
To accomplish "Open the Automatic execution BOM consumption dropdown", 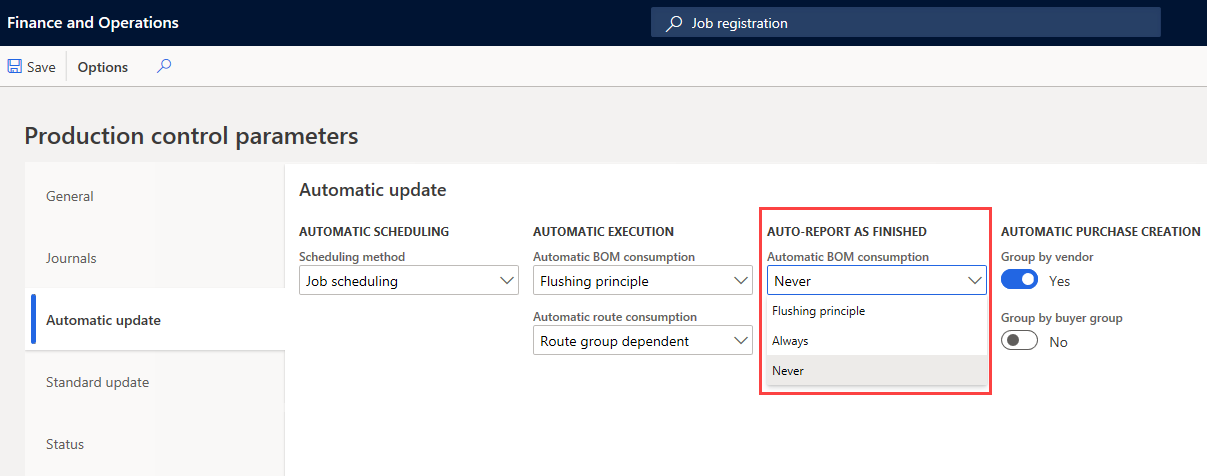I will pos(643,281).
